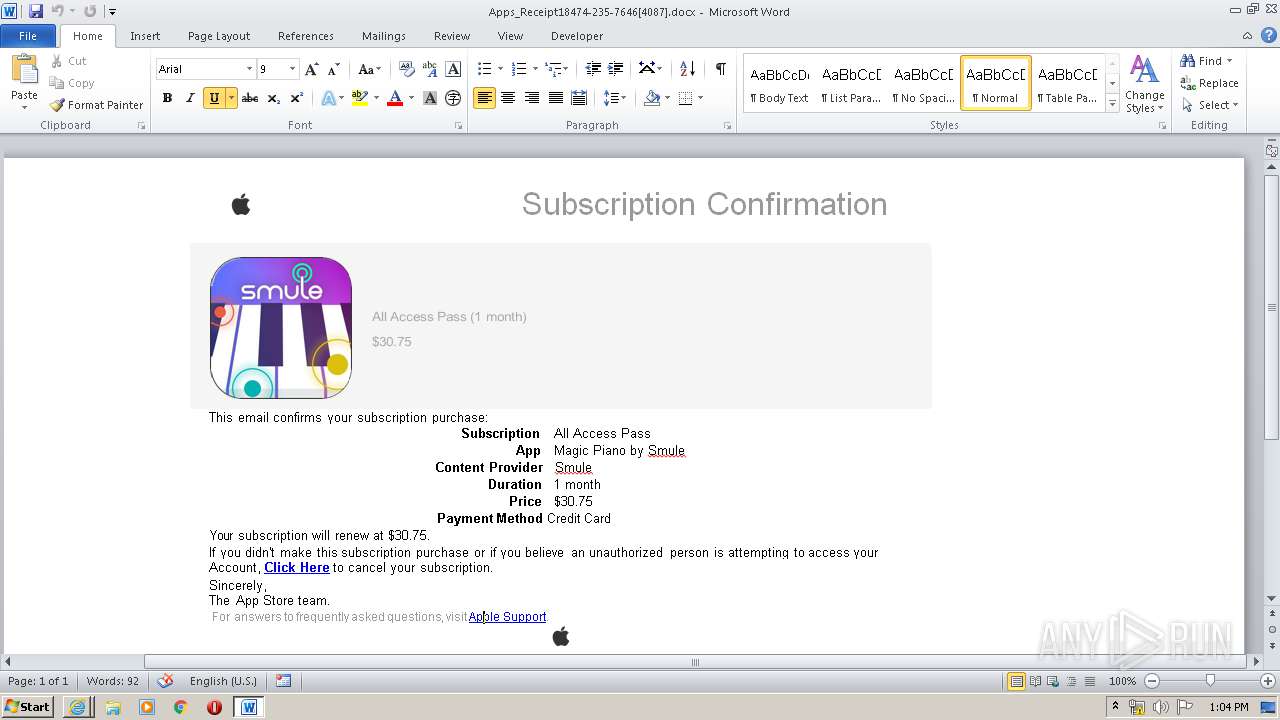Viewport: 1280px width, 720px height.
Task: Toggle Align Text Right
Action: tap(531, 98)
